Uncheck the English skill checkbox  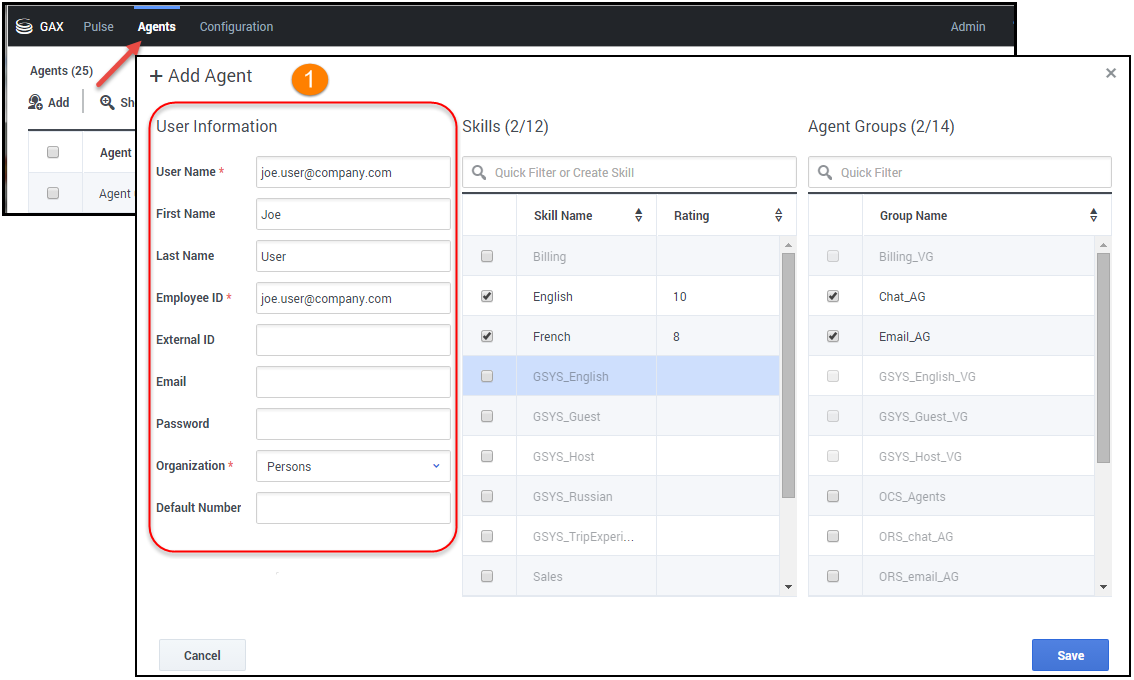pyautogui.click(x=487, y=297)
